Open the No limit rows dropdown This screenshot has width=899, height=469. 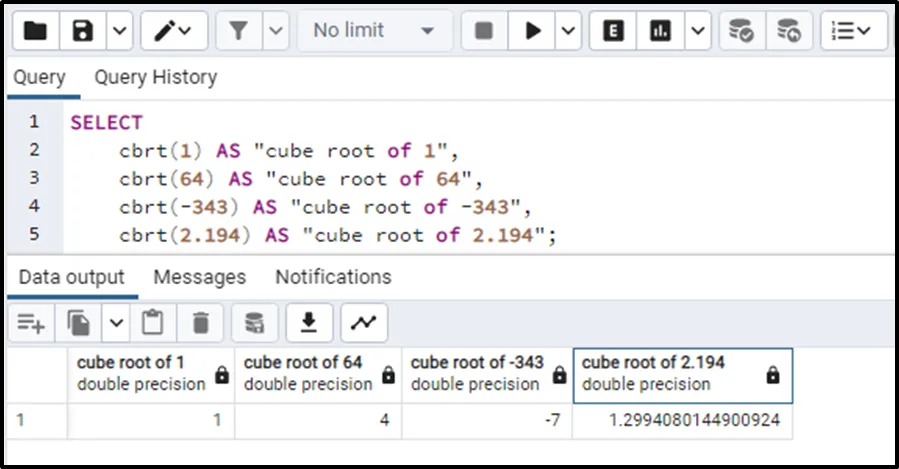(373, 31)
